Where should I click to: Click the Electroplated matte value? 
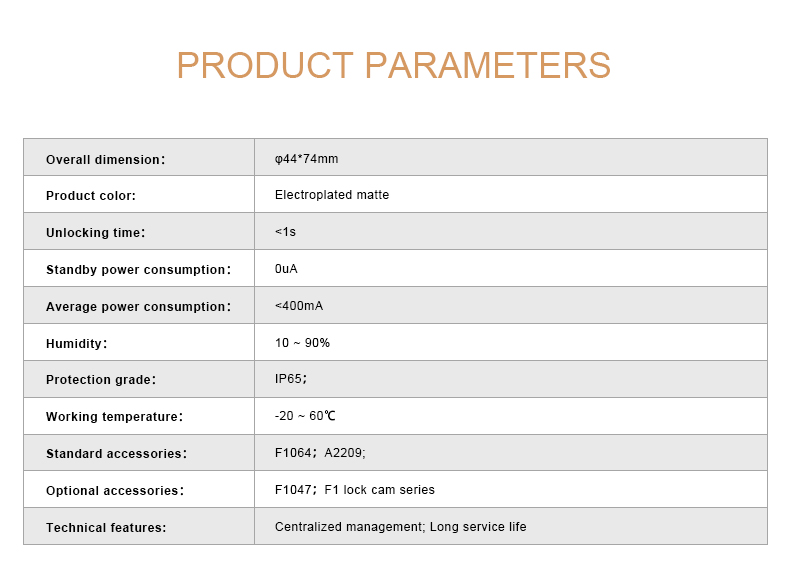(332, 195)
